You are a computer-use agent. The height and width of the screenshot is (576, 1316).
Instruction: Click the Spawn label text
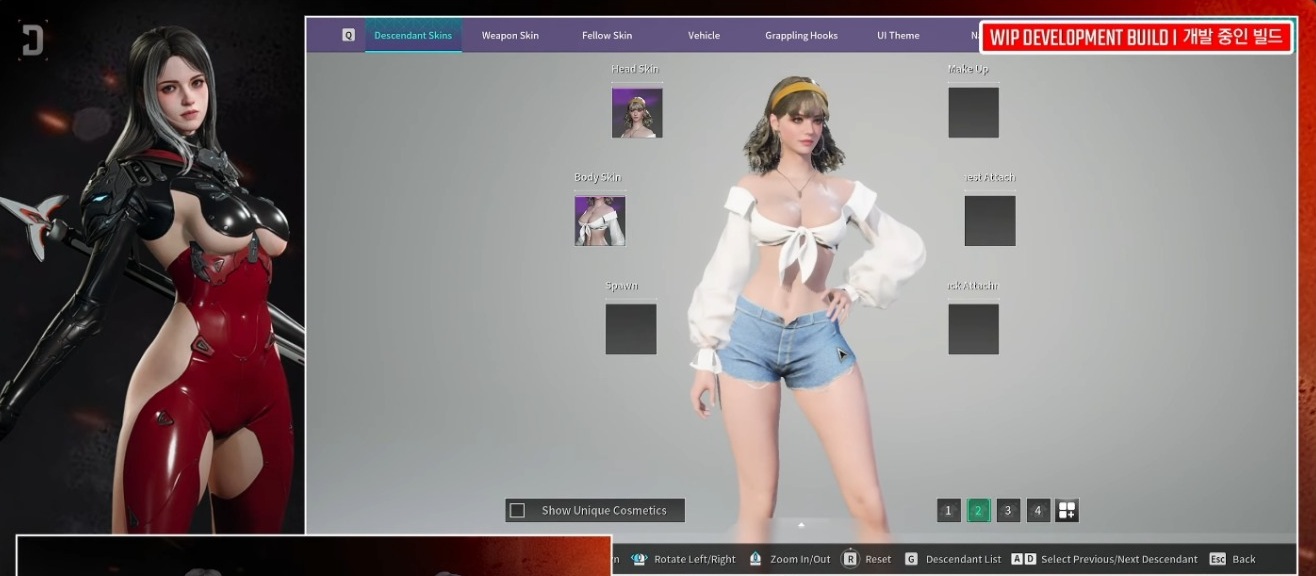point(622,286)
